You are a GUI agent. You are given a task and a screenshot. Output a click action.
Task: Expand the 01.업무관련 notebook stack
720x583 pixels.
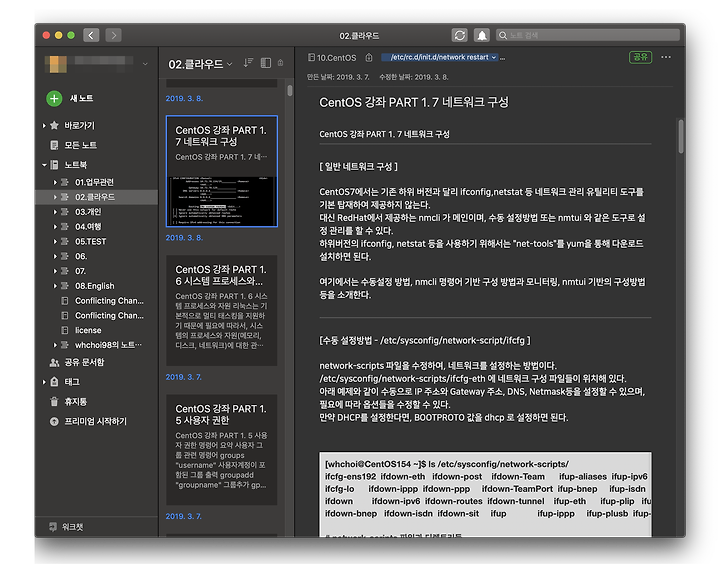(x=55, y=182)
